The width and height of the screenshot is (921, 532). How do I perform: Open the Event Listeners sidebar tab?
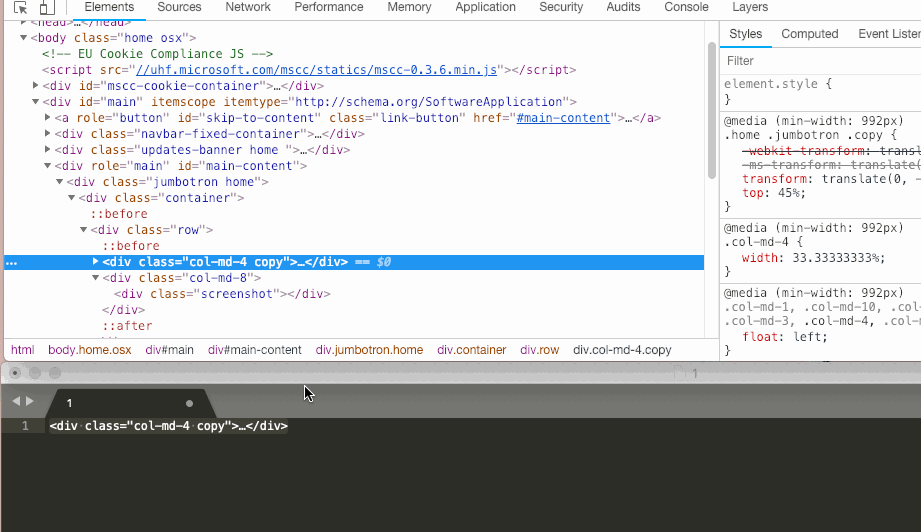pos(889,34)
